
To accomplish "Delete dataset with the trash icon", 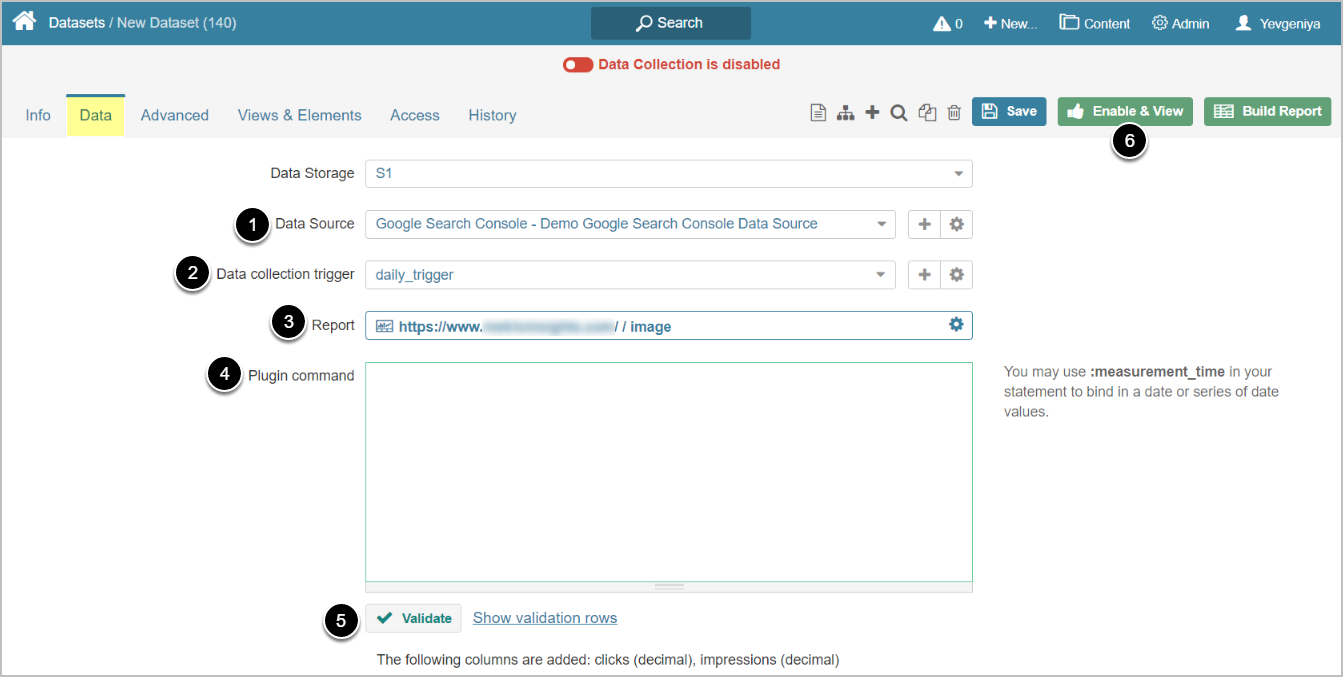I will click(954, 113).
